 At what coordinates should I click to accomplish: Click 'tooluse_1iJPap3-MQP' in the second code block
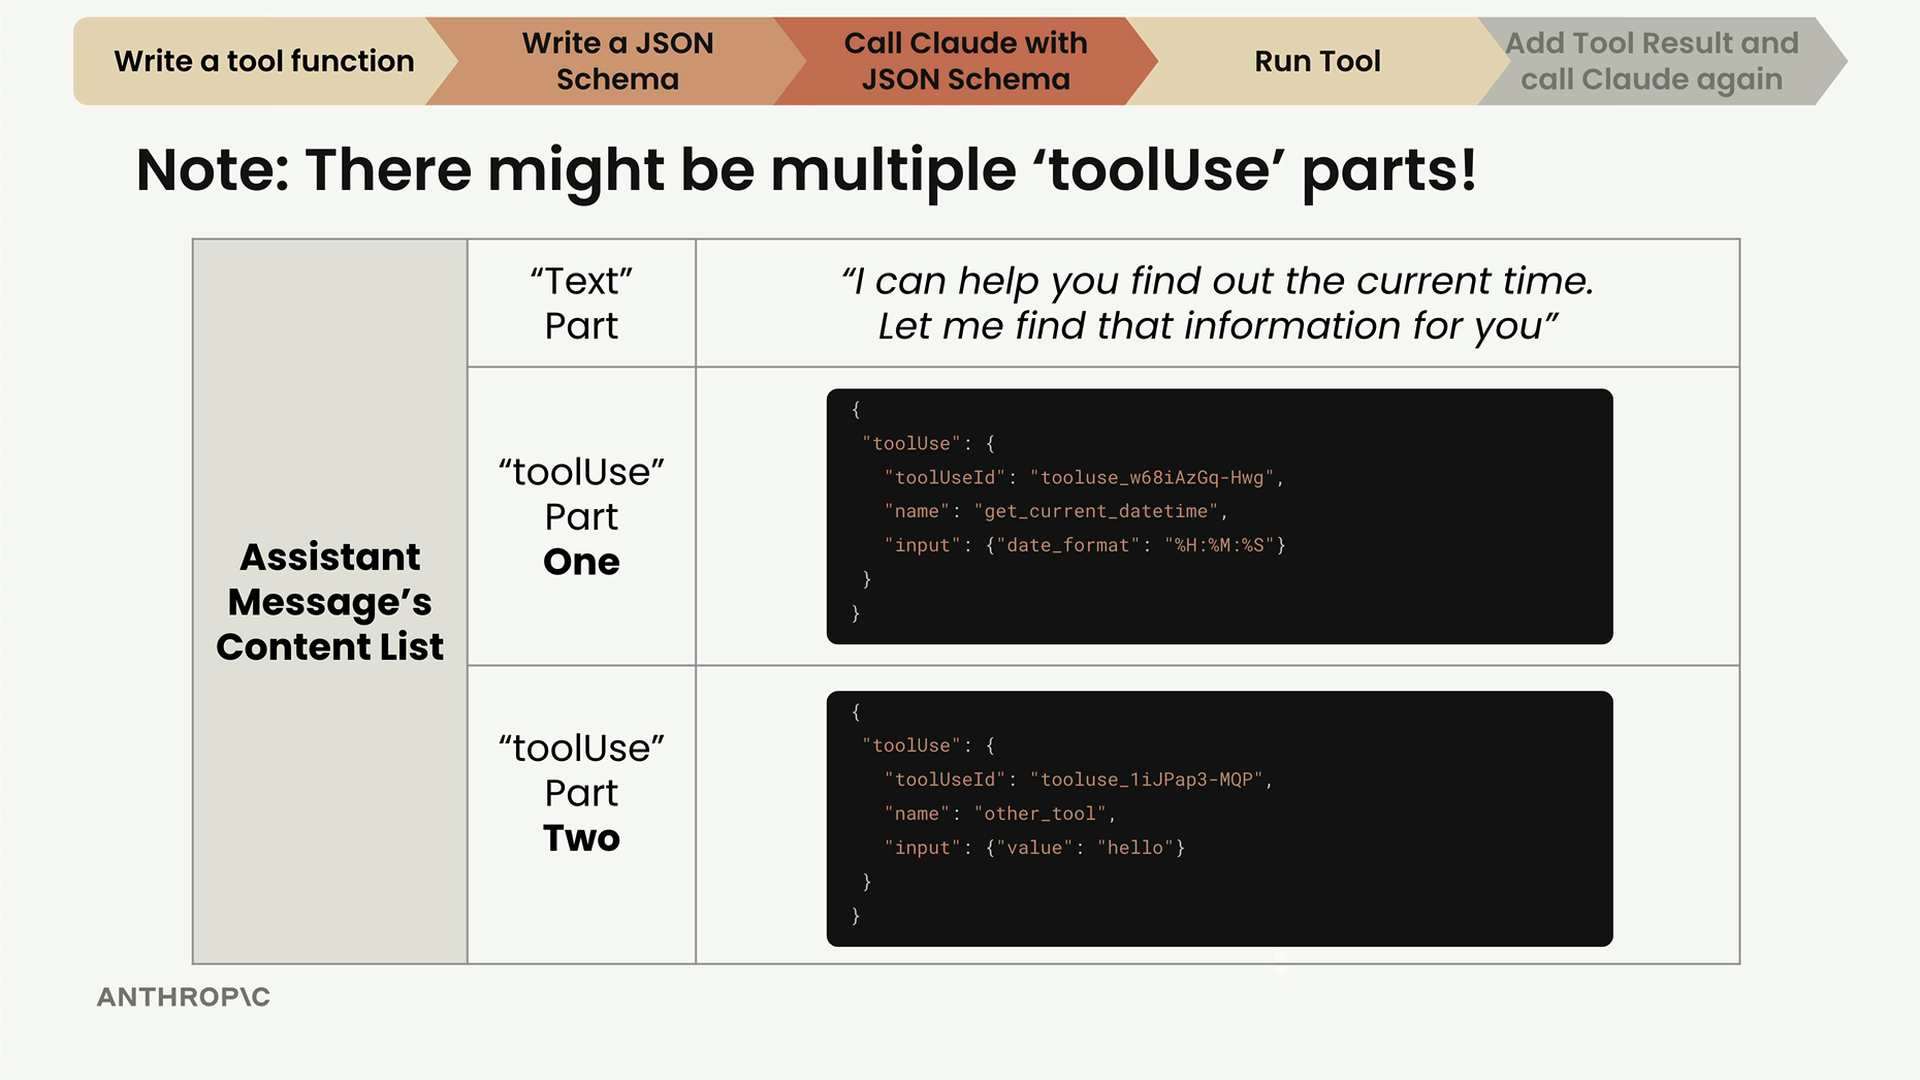click(x=1147, y=779)
